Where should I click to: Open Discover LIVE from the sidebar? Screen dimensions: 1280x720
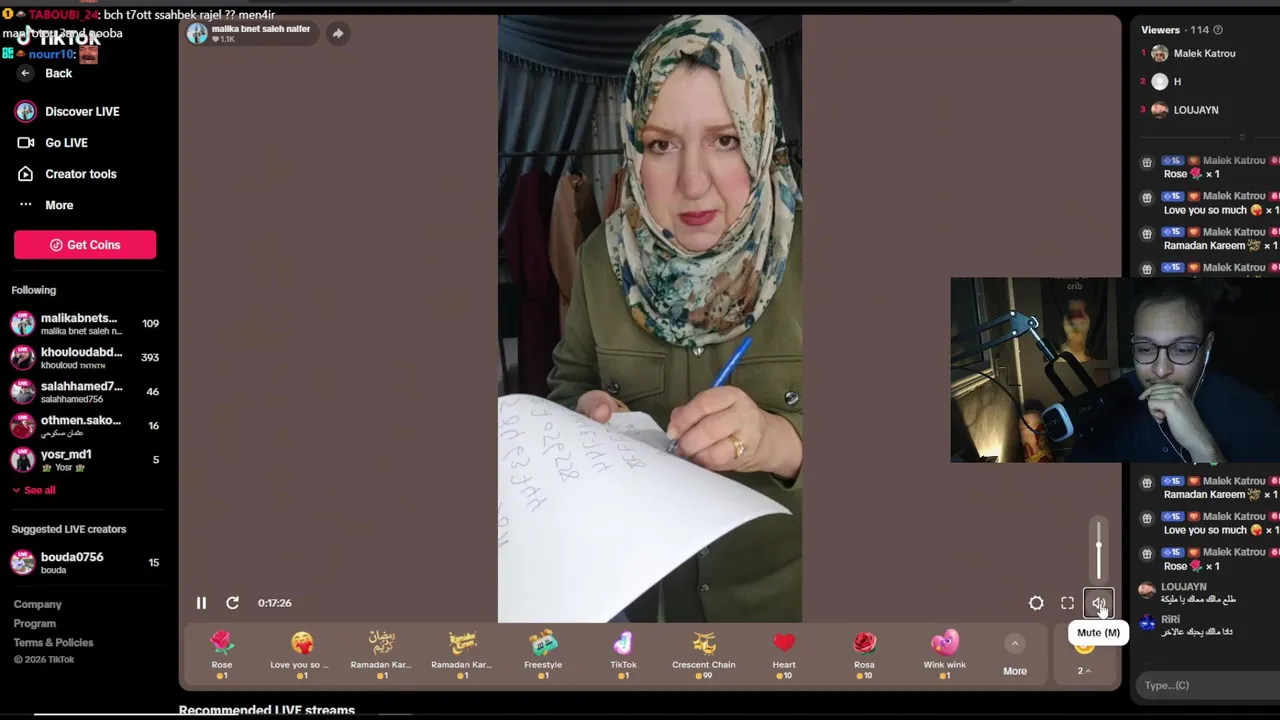click(68, 111)
